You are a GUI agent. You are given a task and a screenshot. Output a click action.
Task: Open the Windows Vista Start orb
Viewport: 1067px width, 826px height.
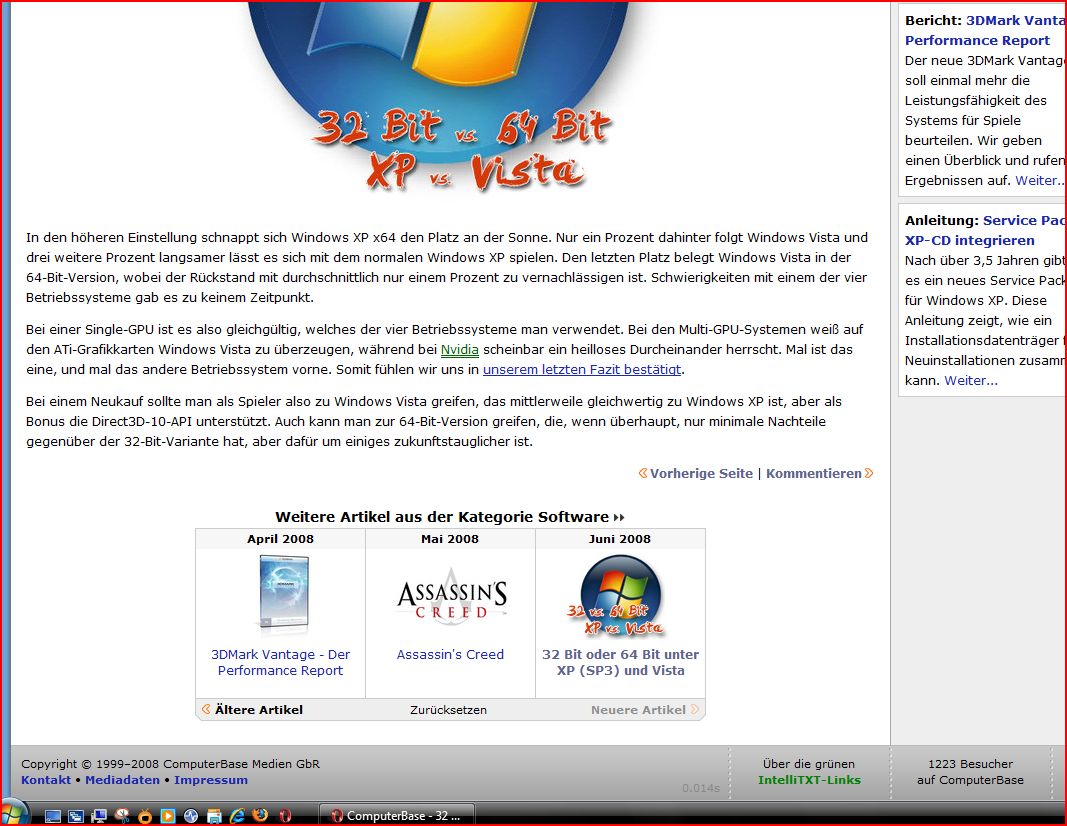[14, 814]
